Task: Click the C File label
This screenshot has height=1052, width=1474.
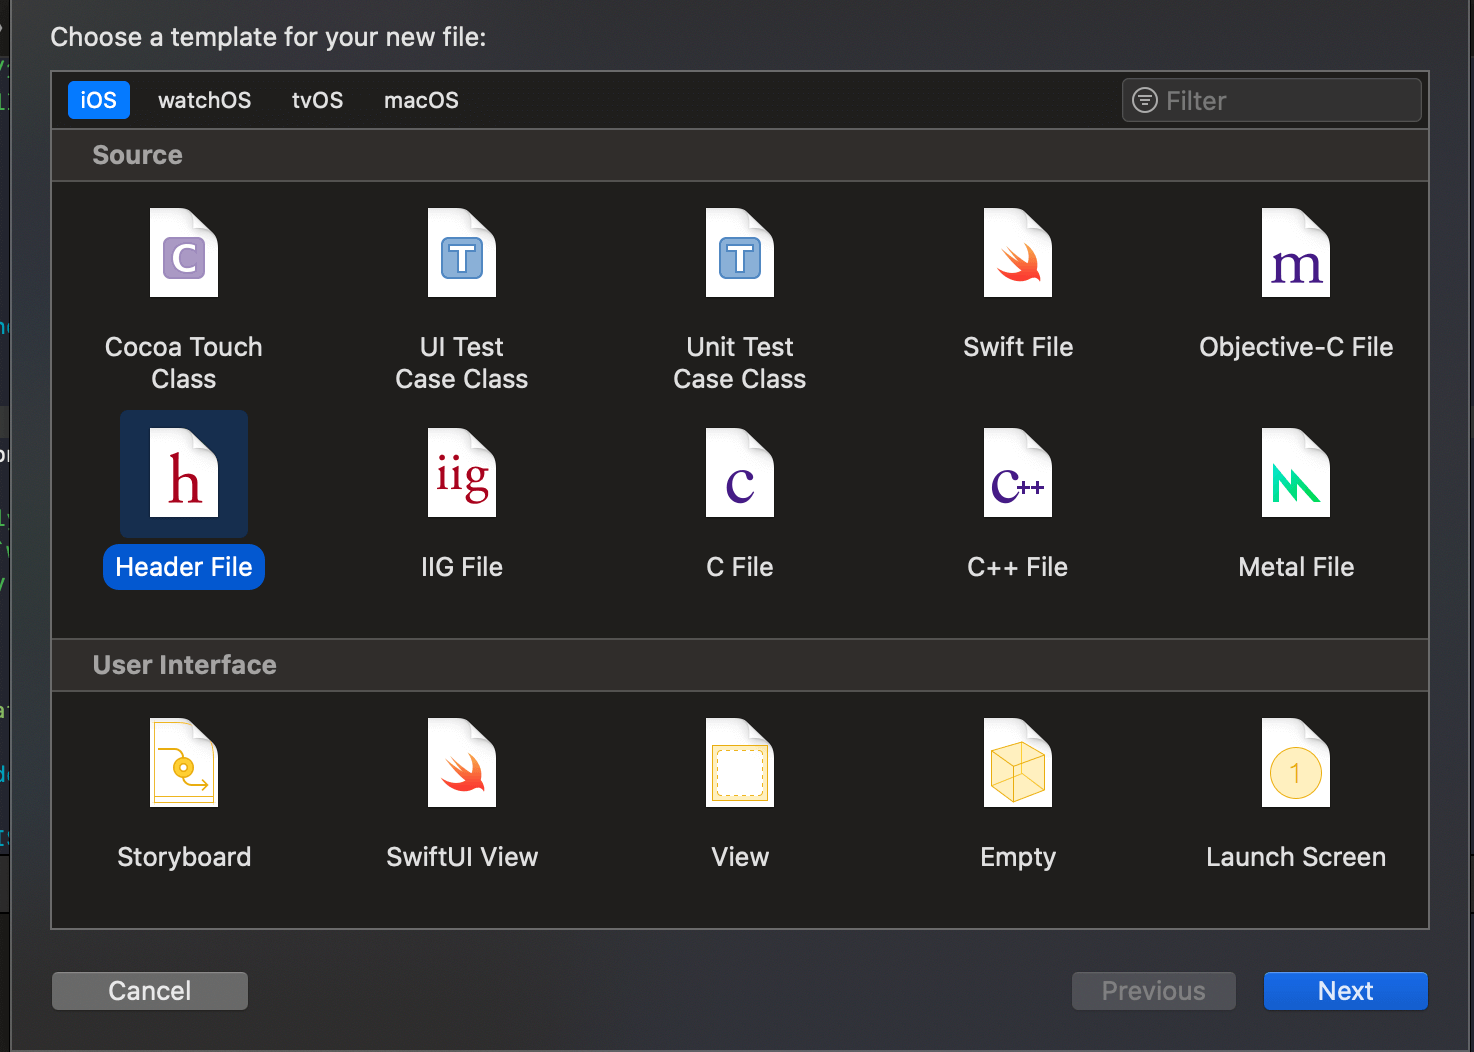Action: pos(740,567)
